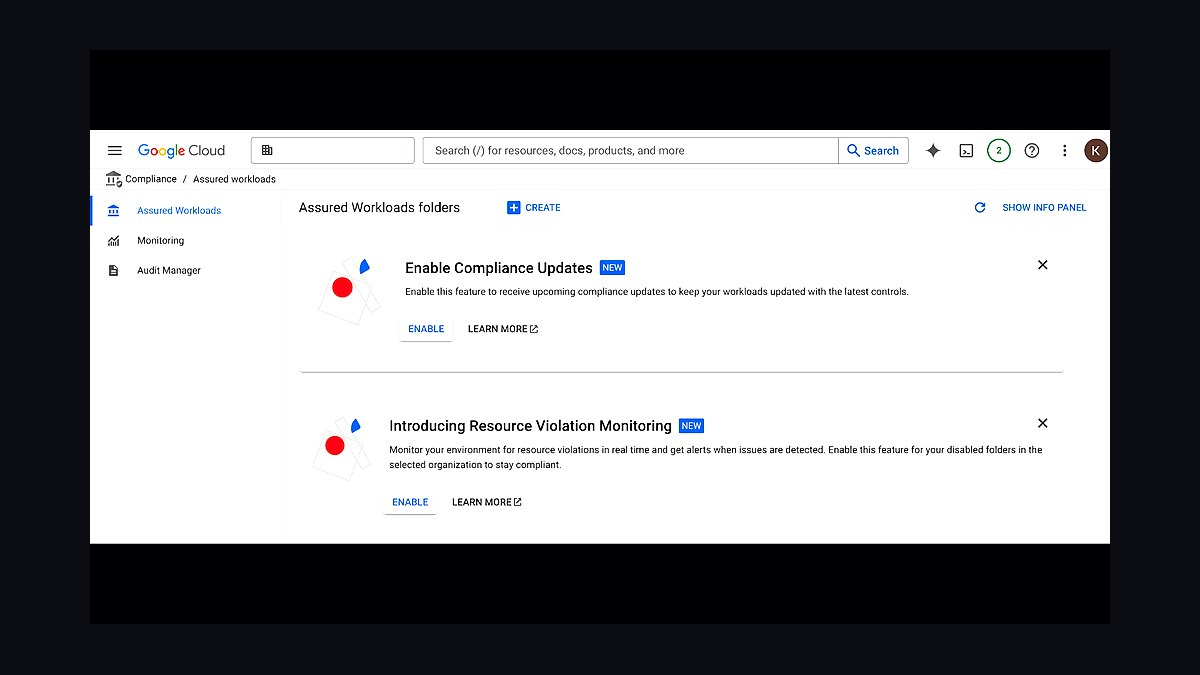The height and width of the screenshot is (675, 1200).
Task: Select Assured Workloads in the sidebar
Action: click(x=179, y=211)
